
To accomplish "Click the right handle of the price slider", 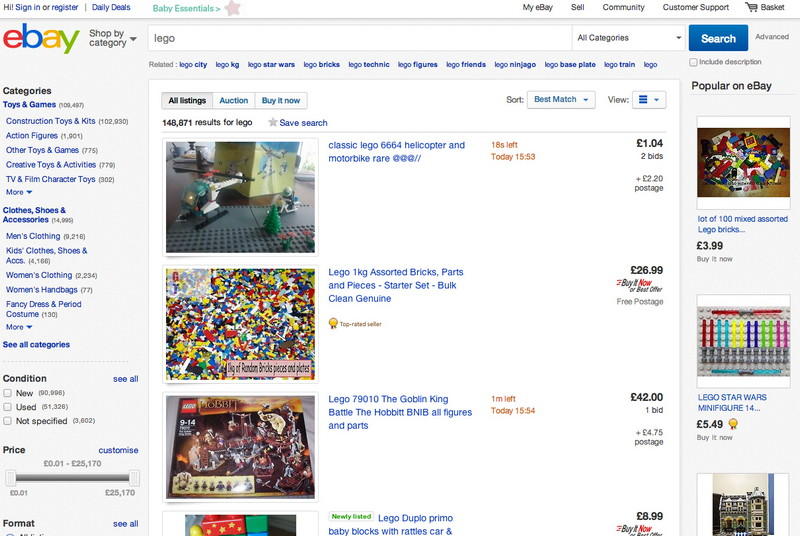I will tap(134, 478).
